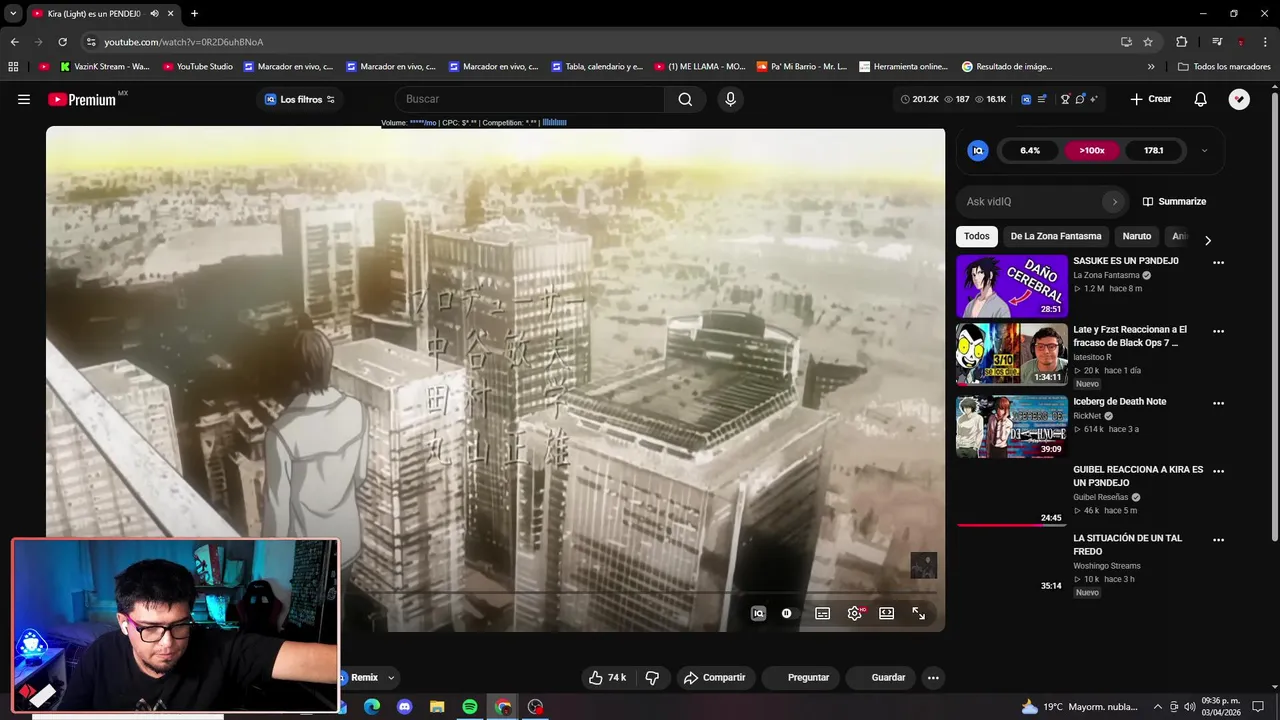
Task: Mute the tab via speaker icon
Action: (x=154, y=14)
